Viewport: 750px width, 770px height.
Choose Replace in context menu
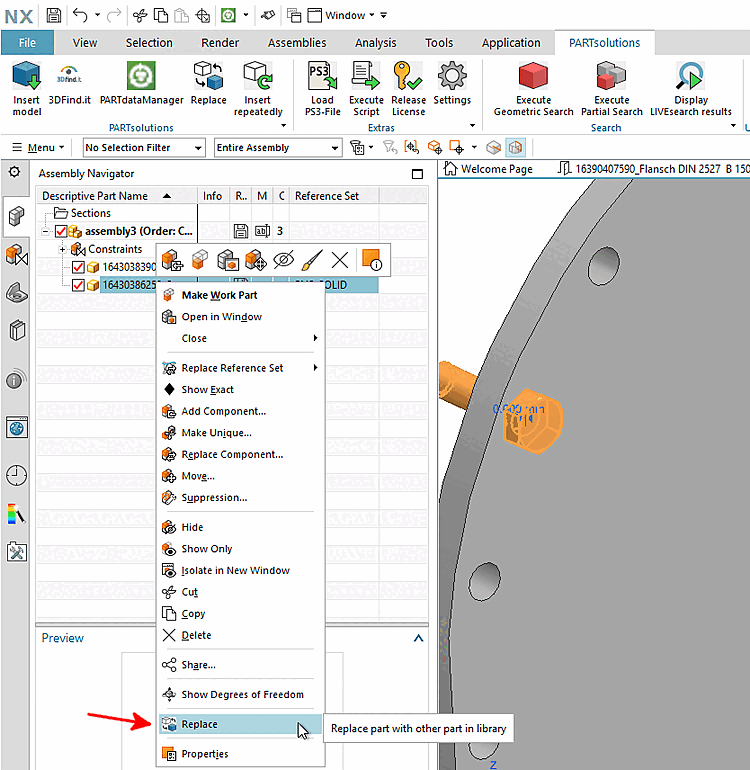coord(241,724)
